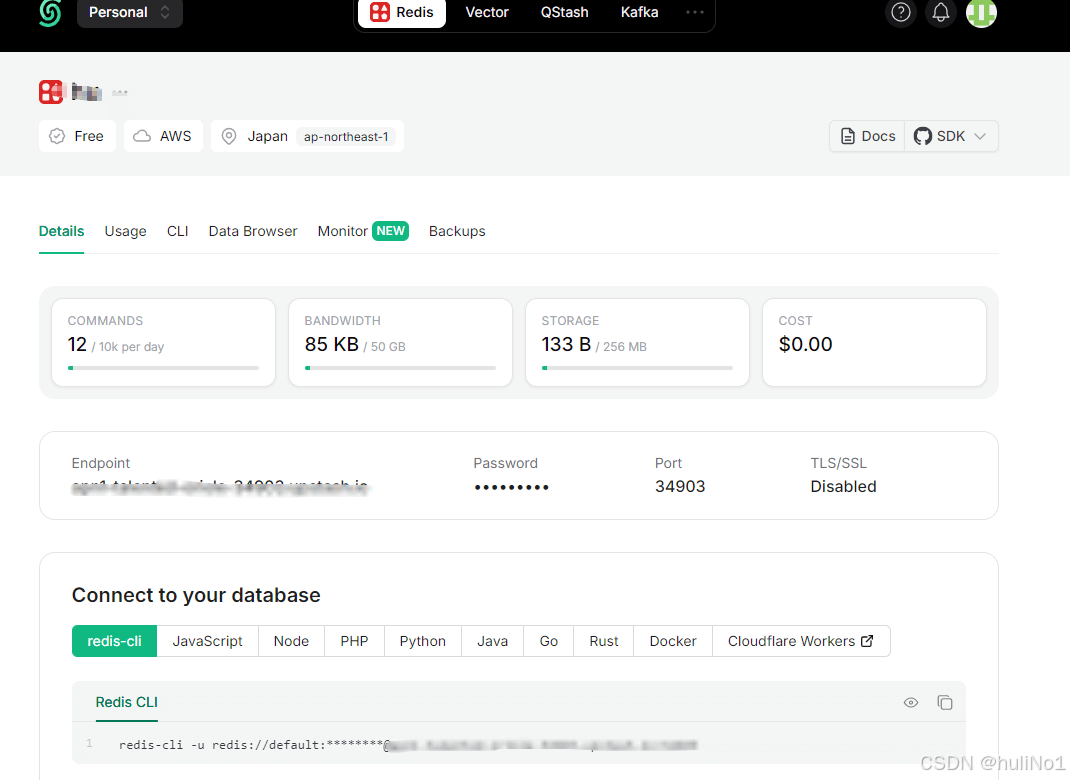The image size is (1070, 780).
Task: Select the Python connection tab
Action: (x=422, y=641)
